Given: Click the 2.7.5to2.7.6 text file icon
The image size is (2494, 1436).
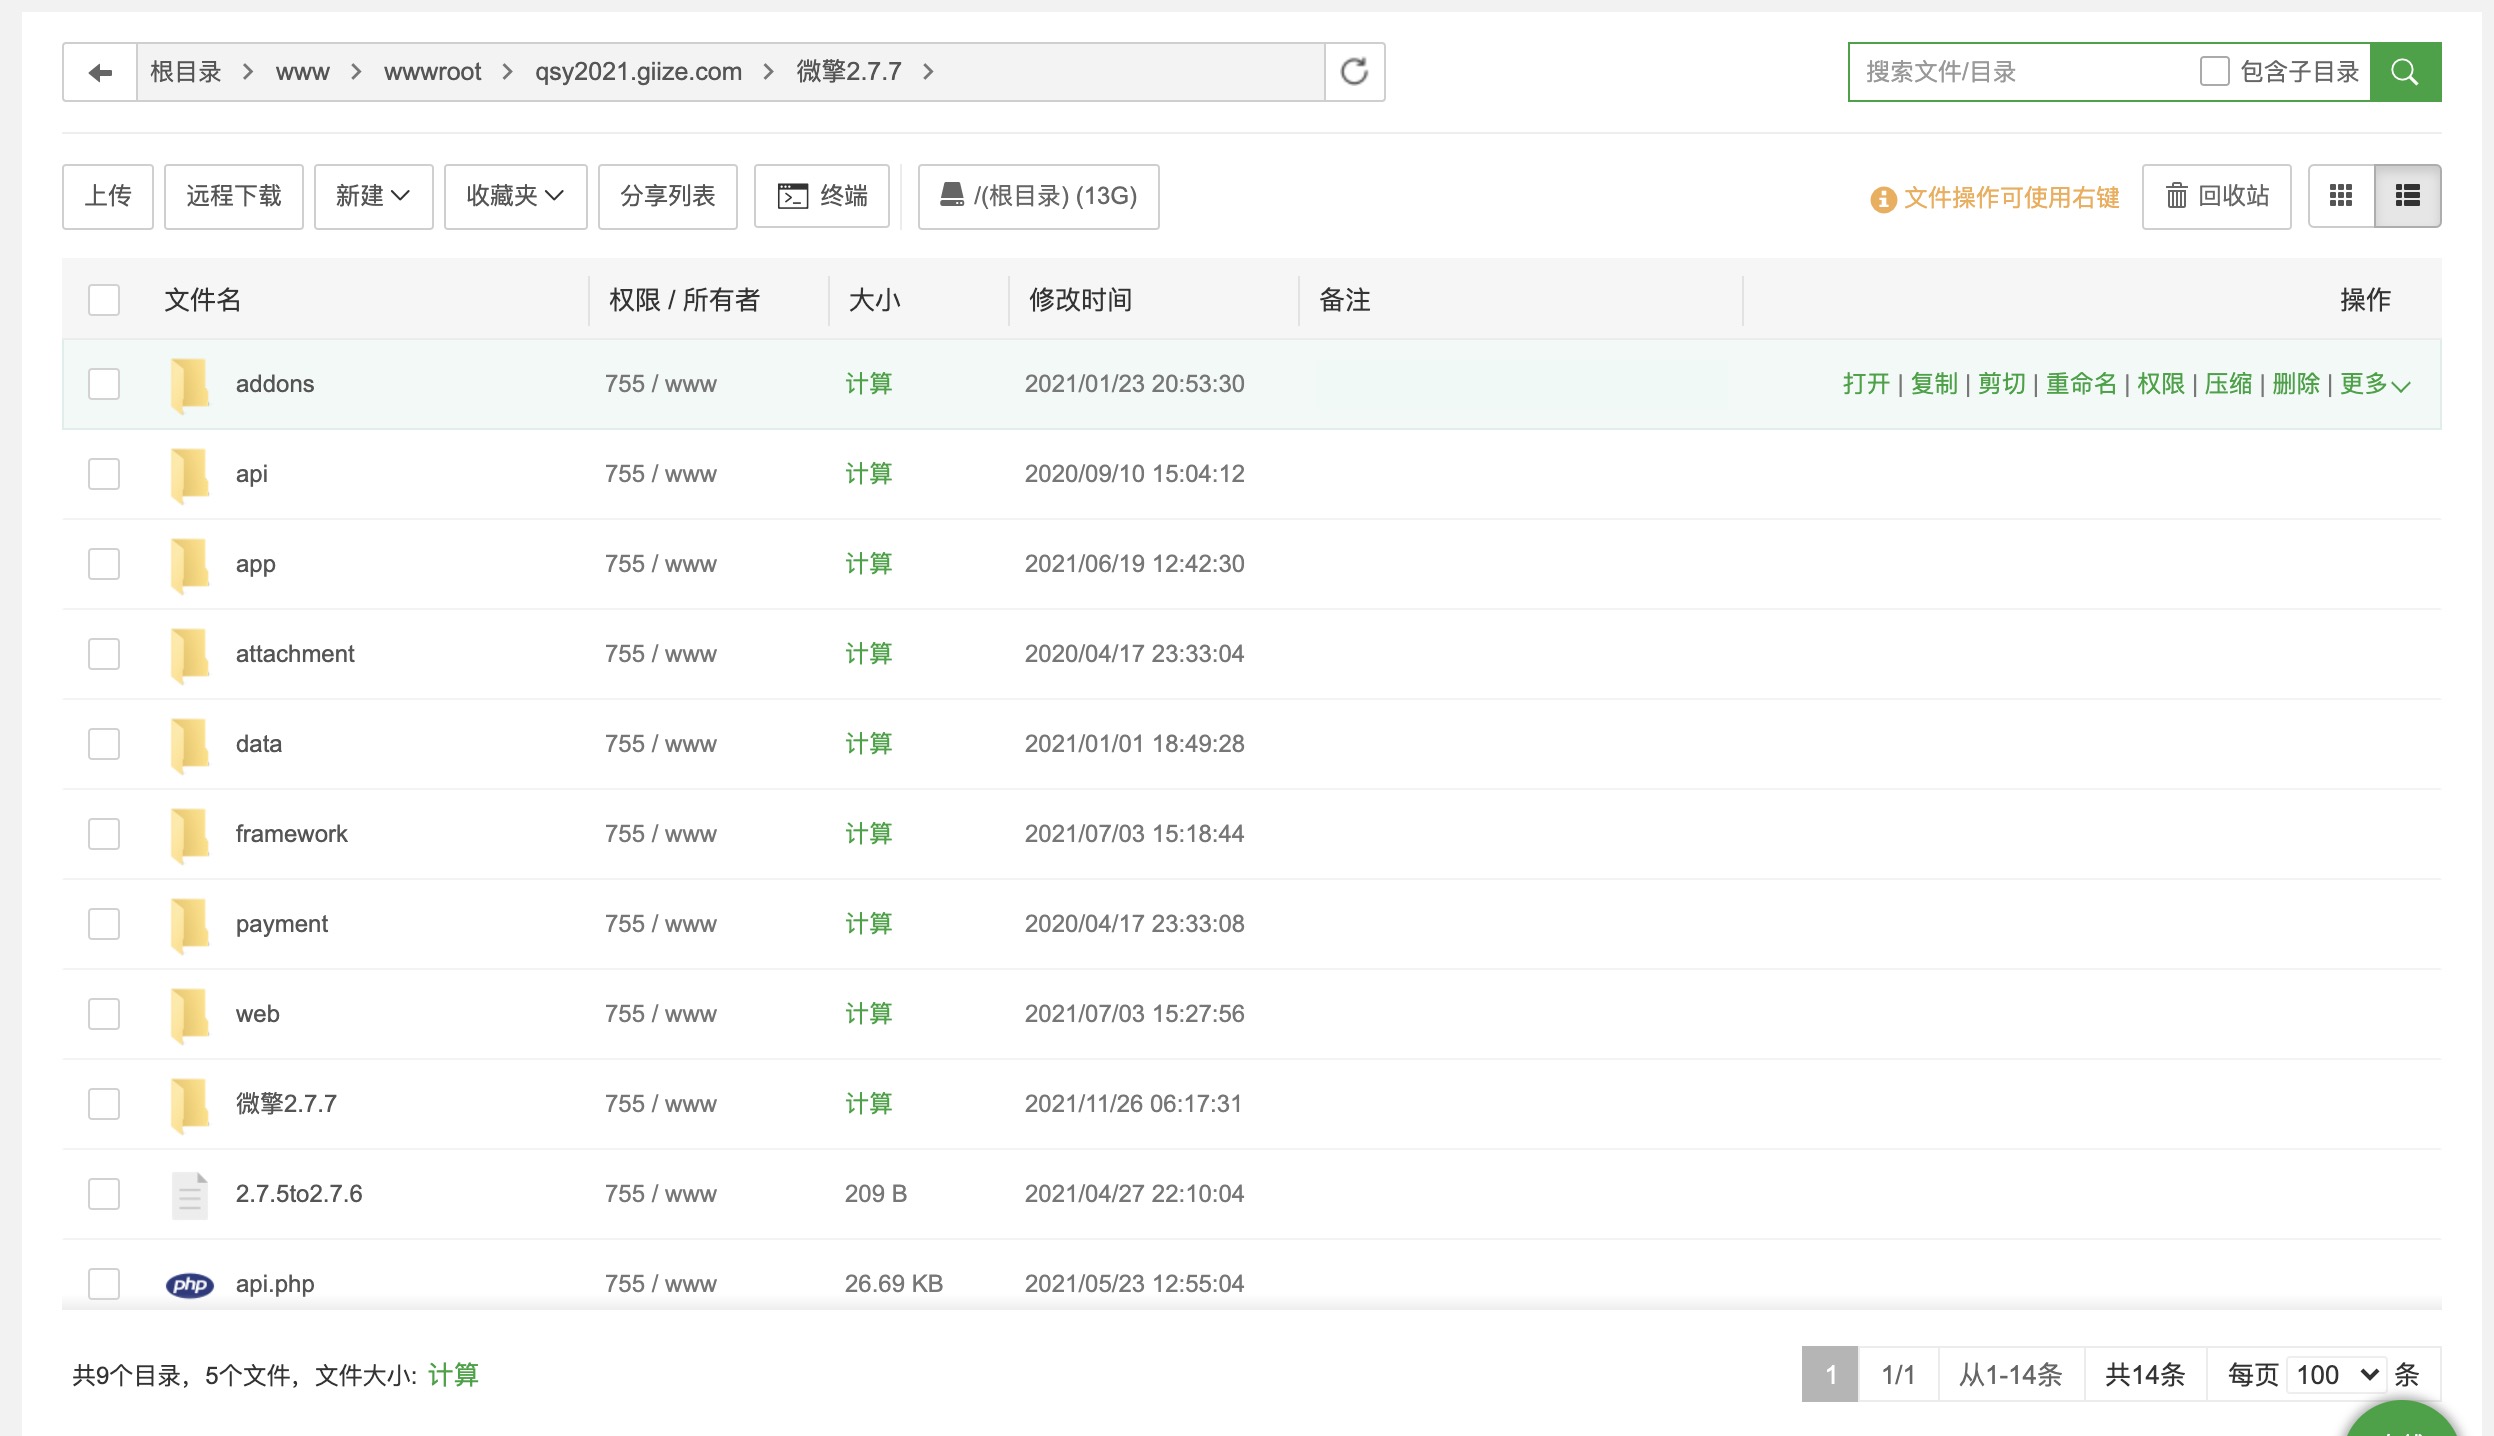Looking at the screenshot, I should pyautogui.click(x=189, y=1194).
